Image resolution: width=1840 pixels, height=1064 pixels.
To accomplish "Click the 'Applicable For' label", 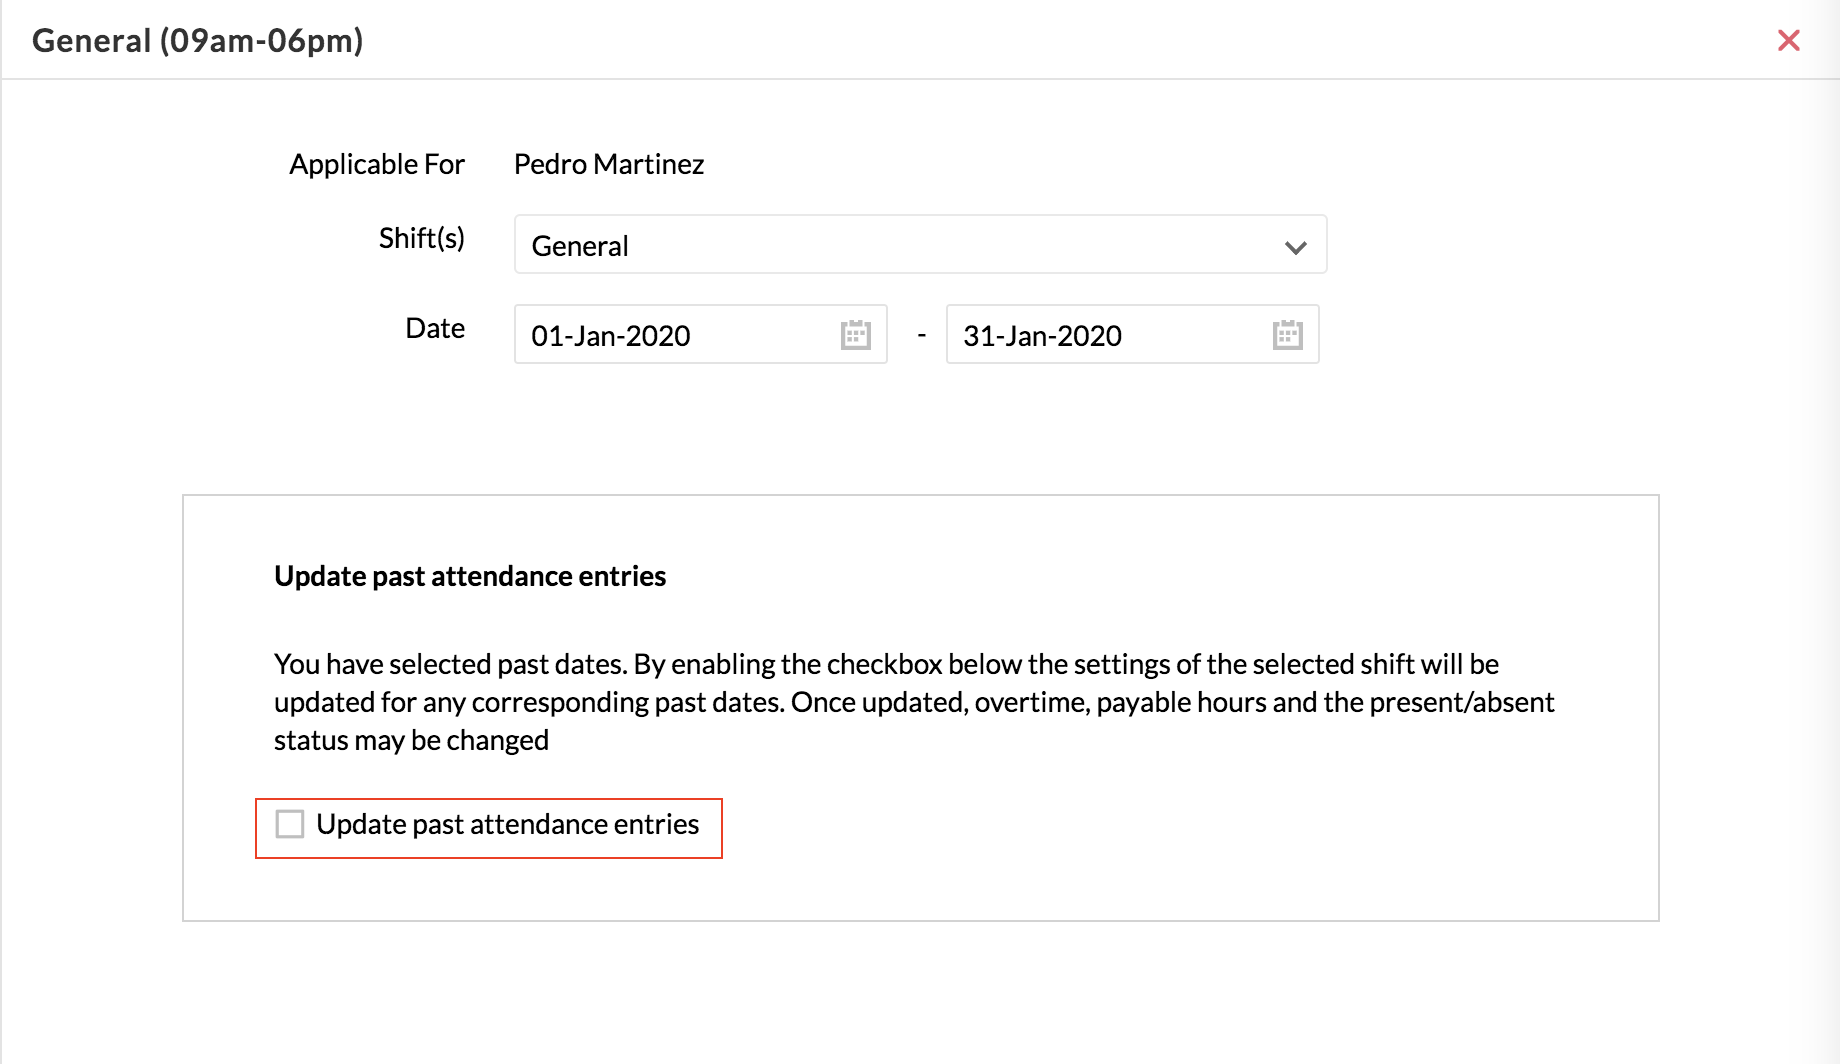I will tap(377, 164).
